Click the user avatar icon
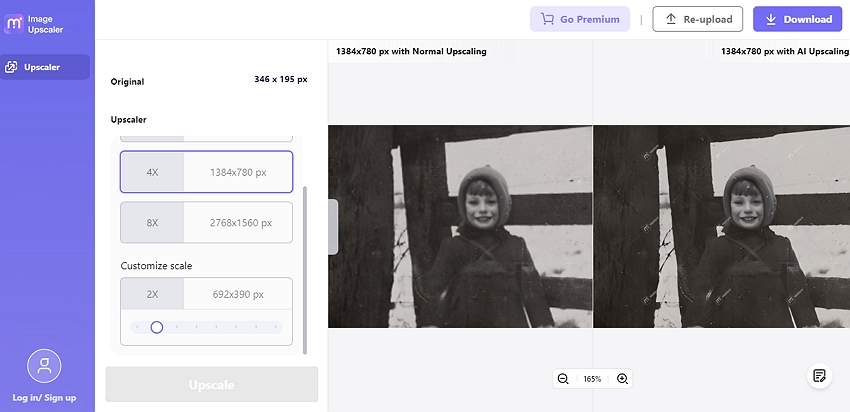This screenshot has width=850, height=412. [x=44, y=366]
